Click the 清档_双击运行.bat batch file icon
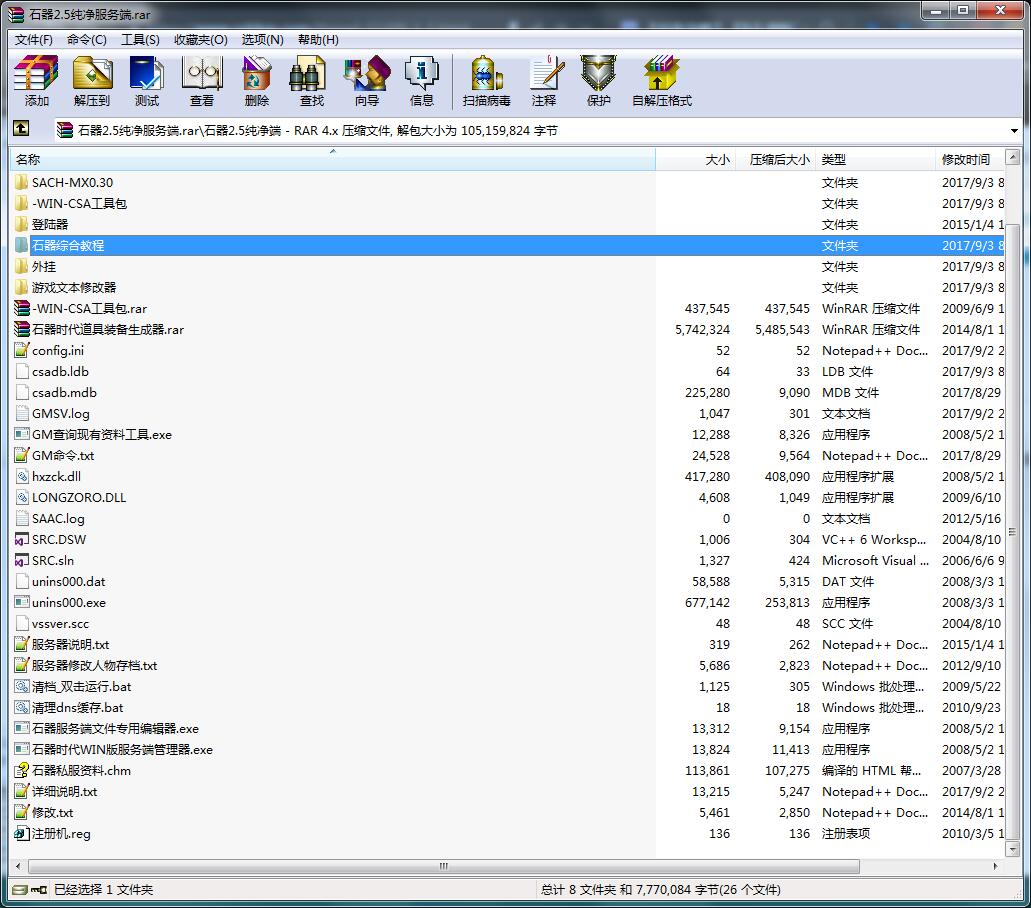 22,686
